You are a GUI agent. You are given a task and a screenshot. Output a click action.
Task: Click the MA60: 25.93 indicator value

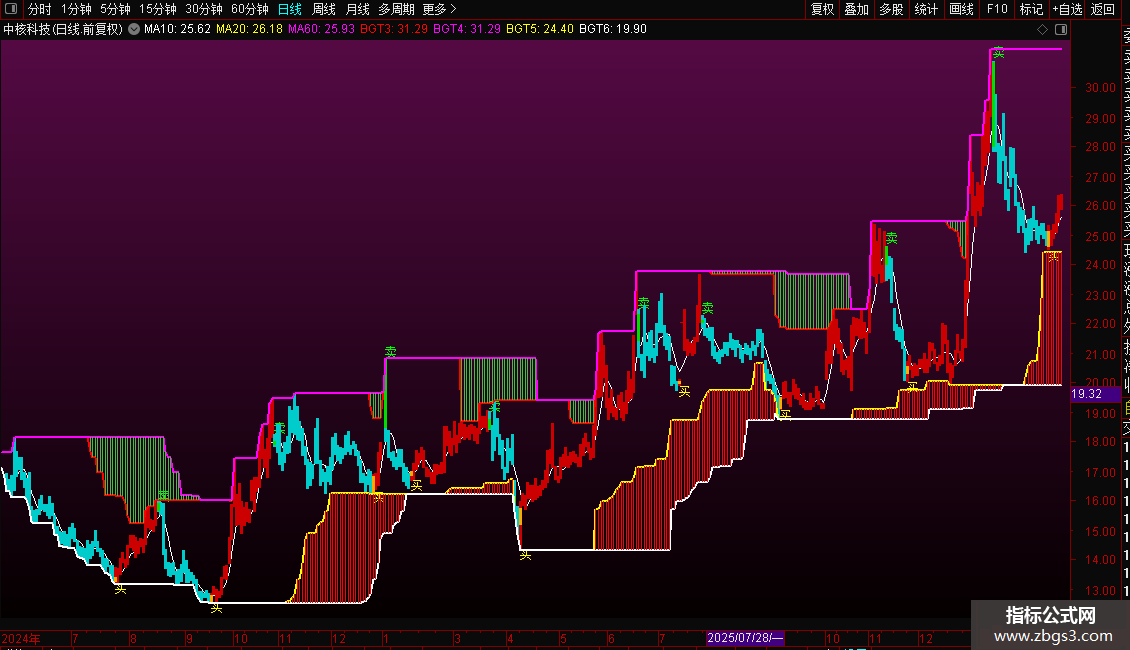[x=321, y=29]
